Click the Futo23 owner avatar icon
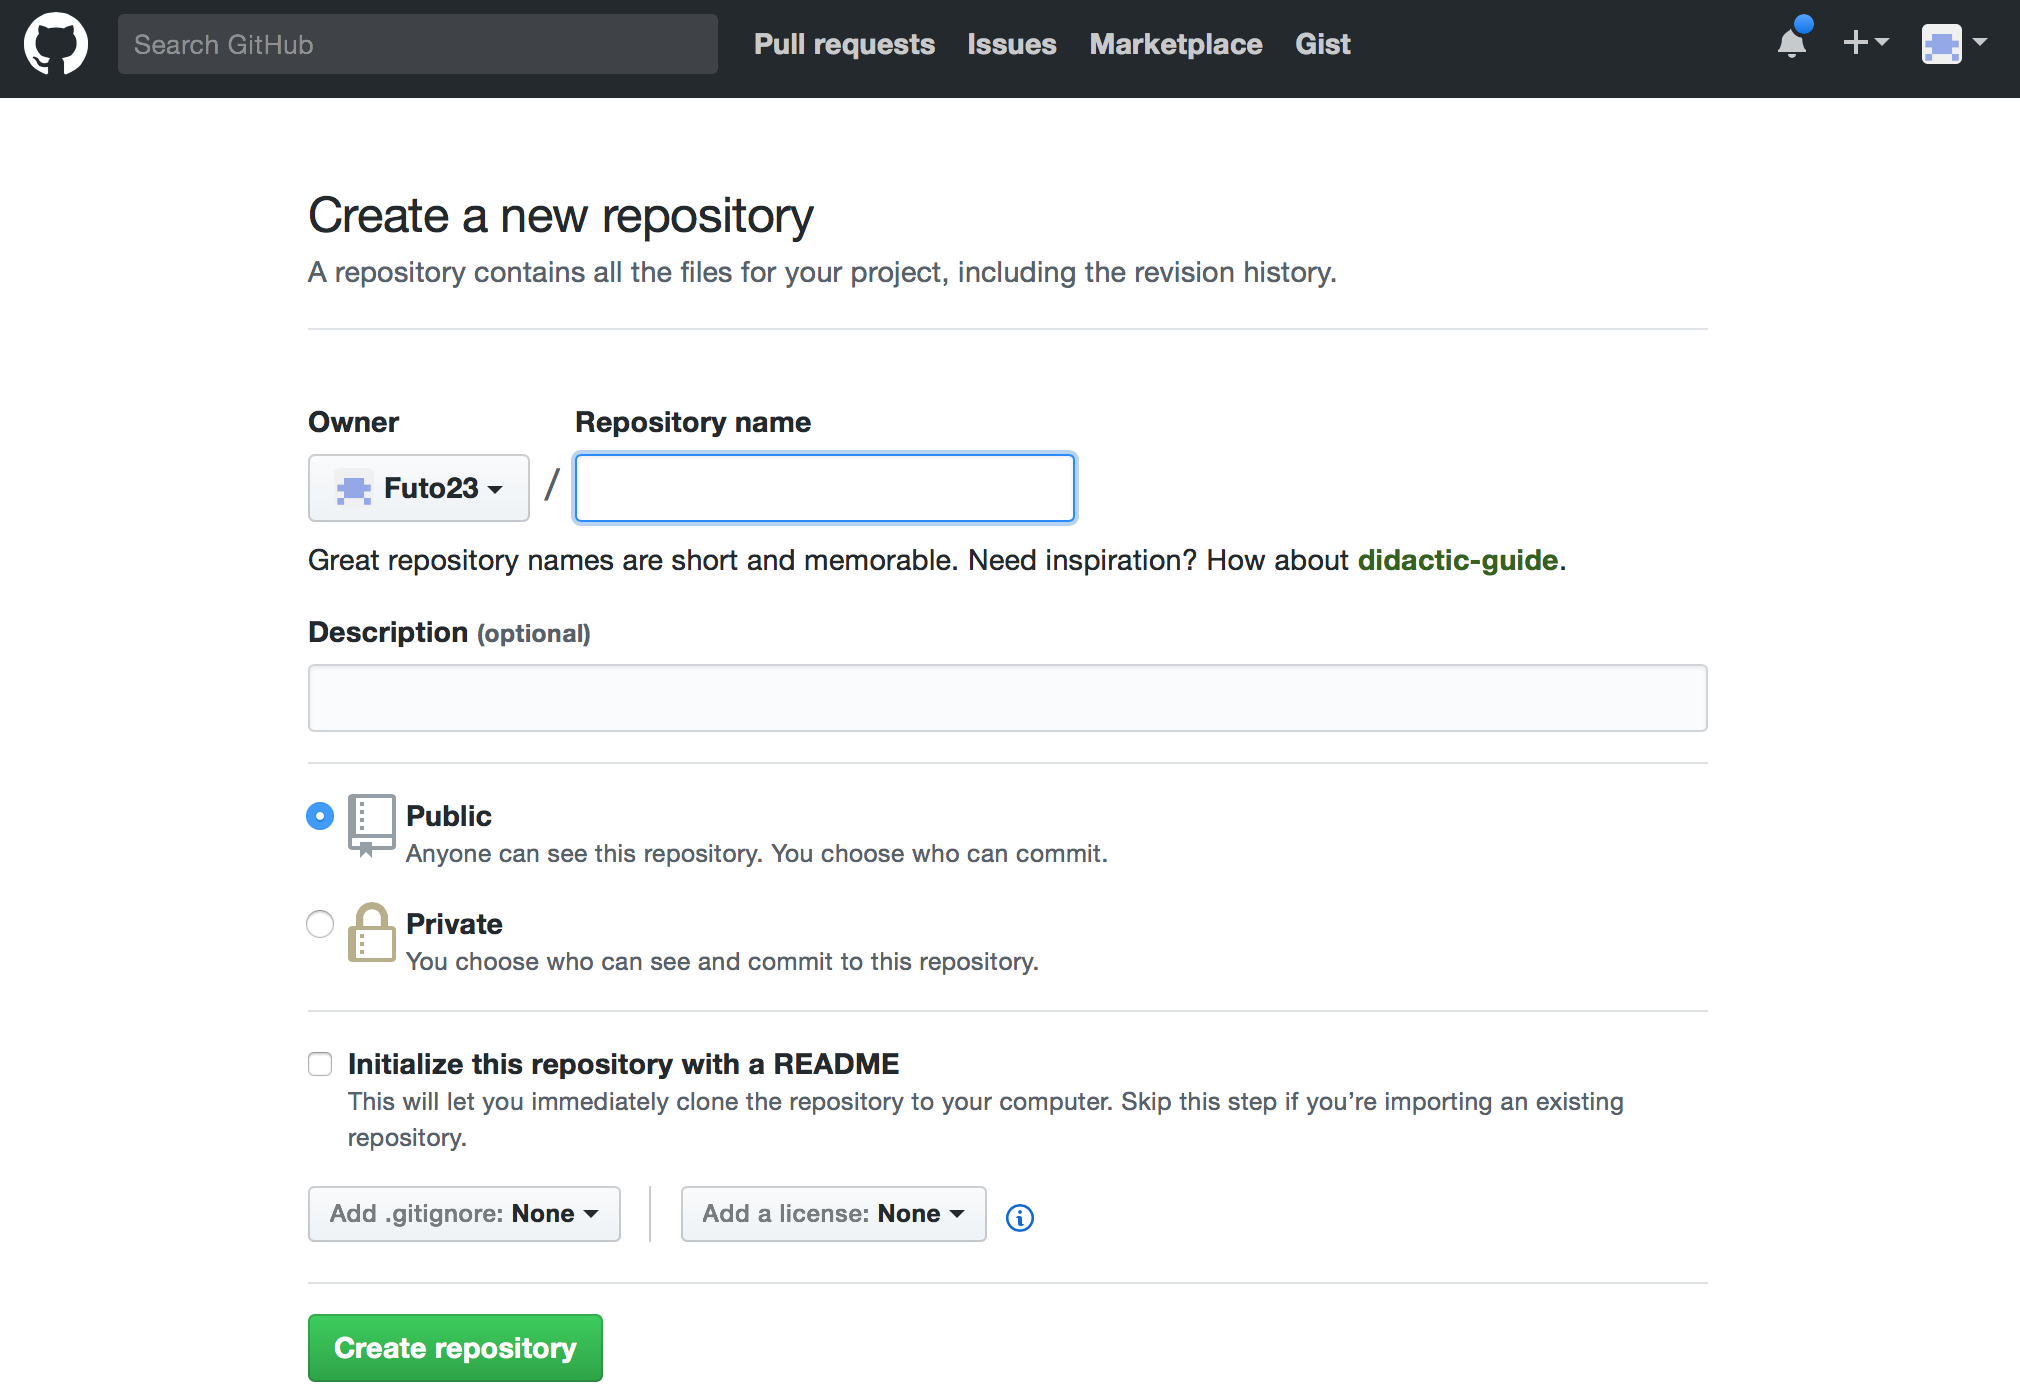The width and height of the screenshot is (2020, 1392). coord(354,489)
